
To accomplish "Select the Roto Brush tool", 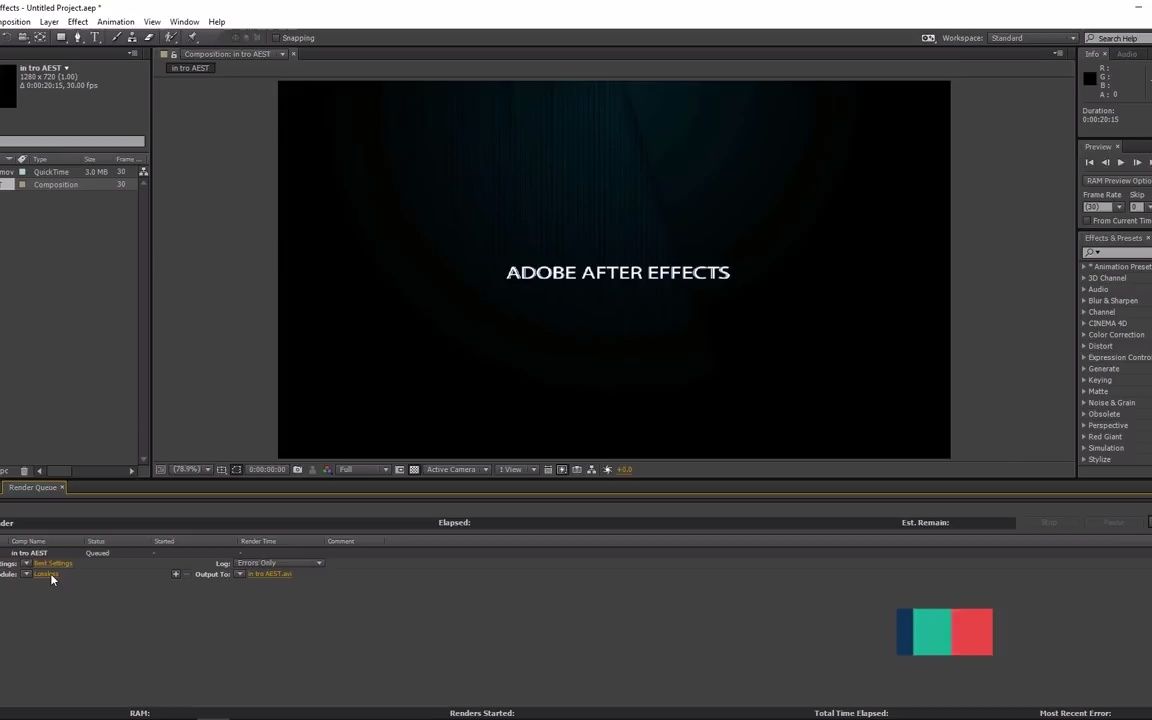I will (x=171, y=37).
